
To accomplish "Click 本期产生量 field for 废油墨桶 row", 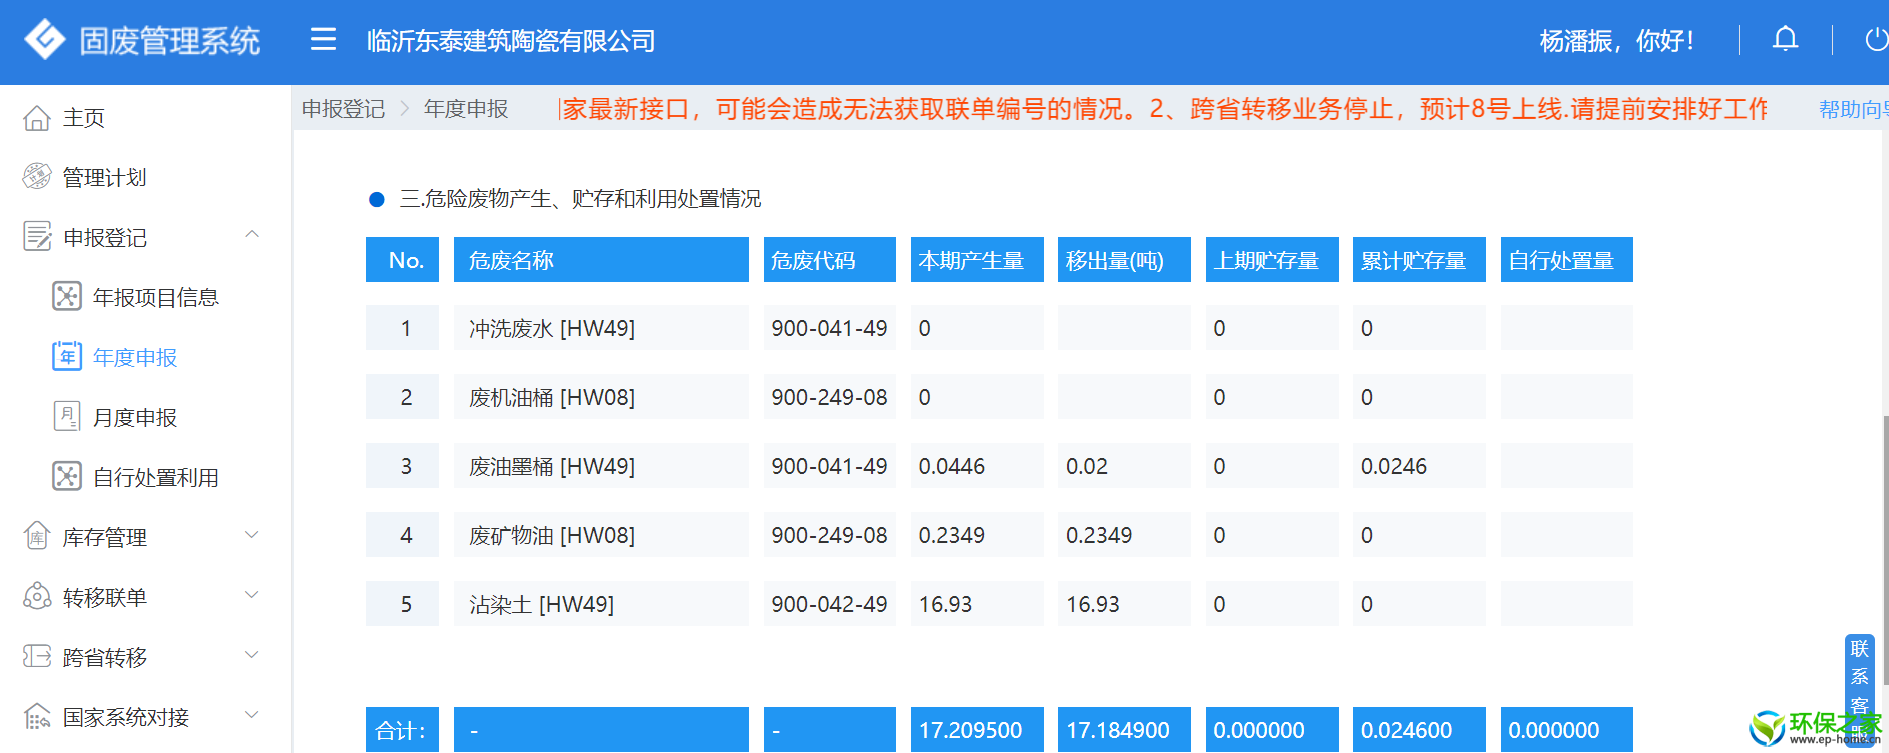I will coord(976,466).
